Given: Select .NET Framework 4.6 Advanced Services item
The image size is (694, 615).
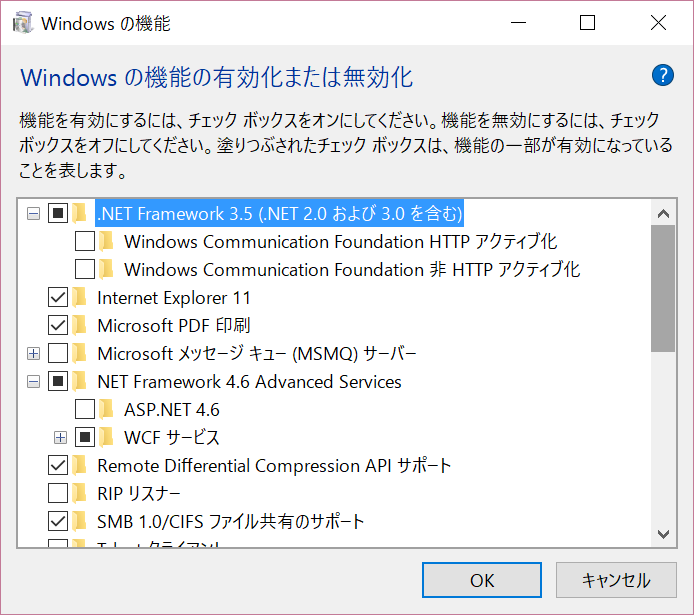Looking at the screenshot, I should point(249,382).
